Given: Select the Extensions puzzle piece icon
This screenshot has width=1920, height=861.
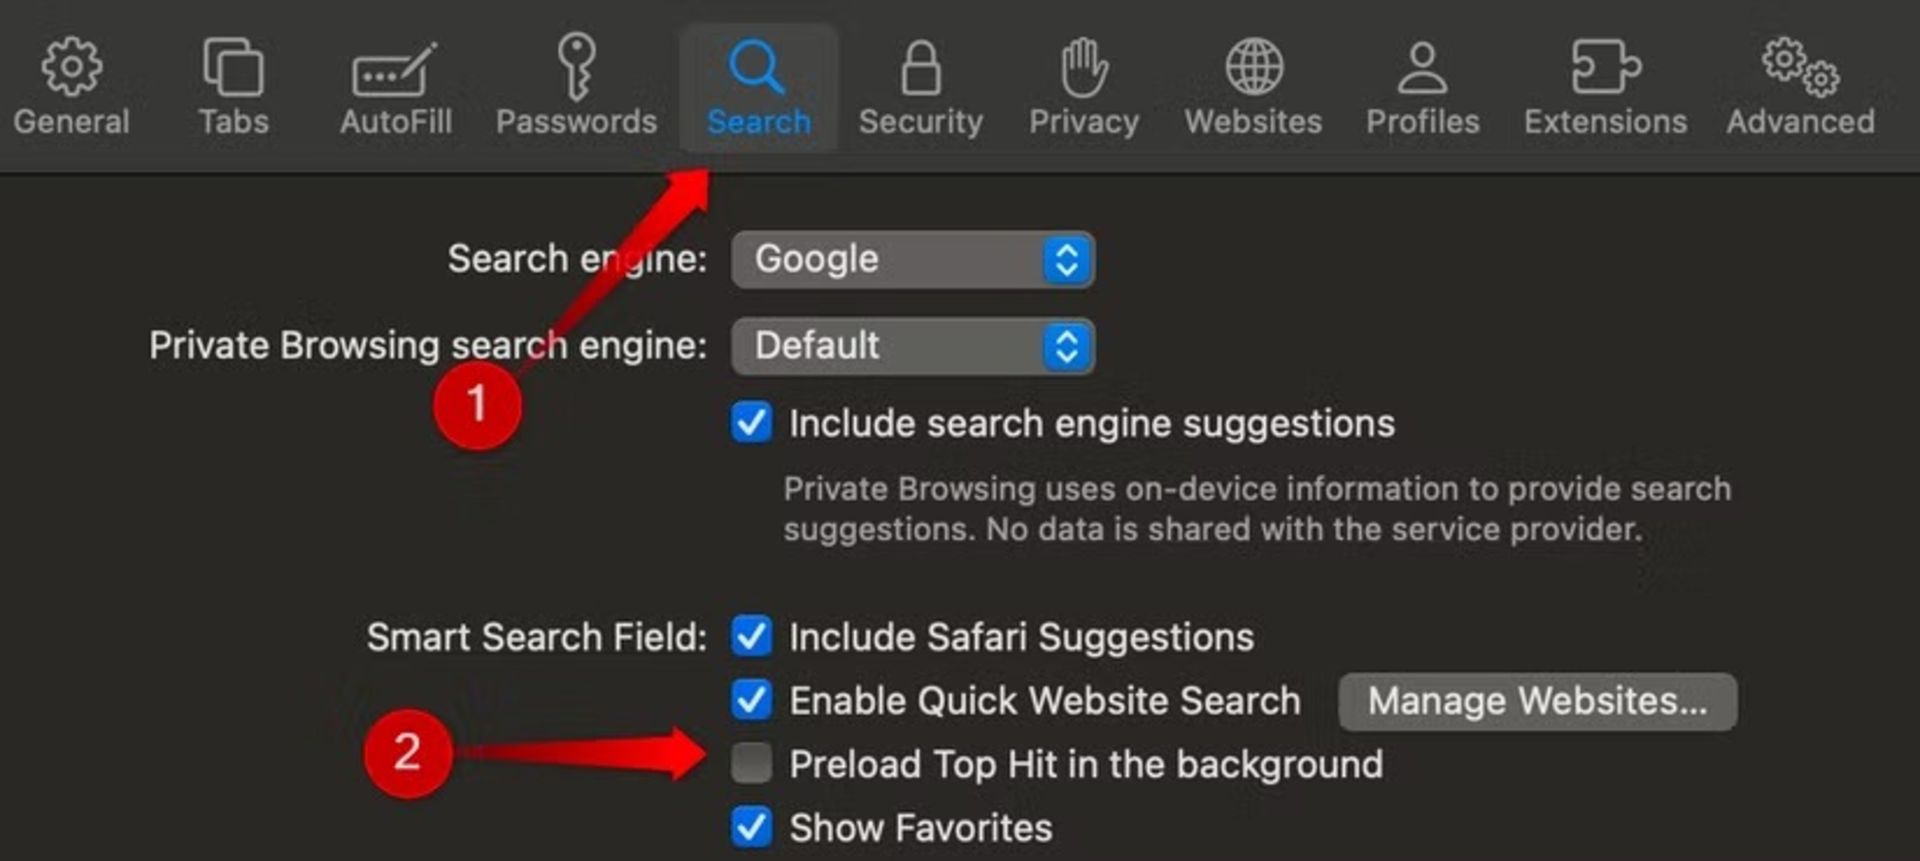Looking at the screenshot, I should pyautogui.click(x=1605, y=67).
